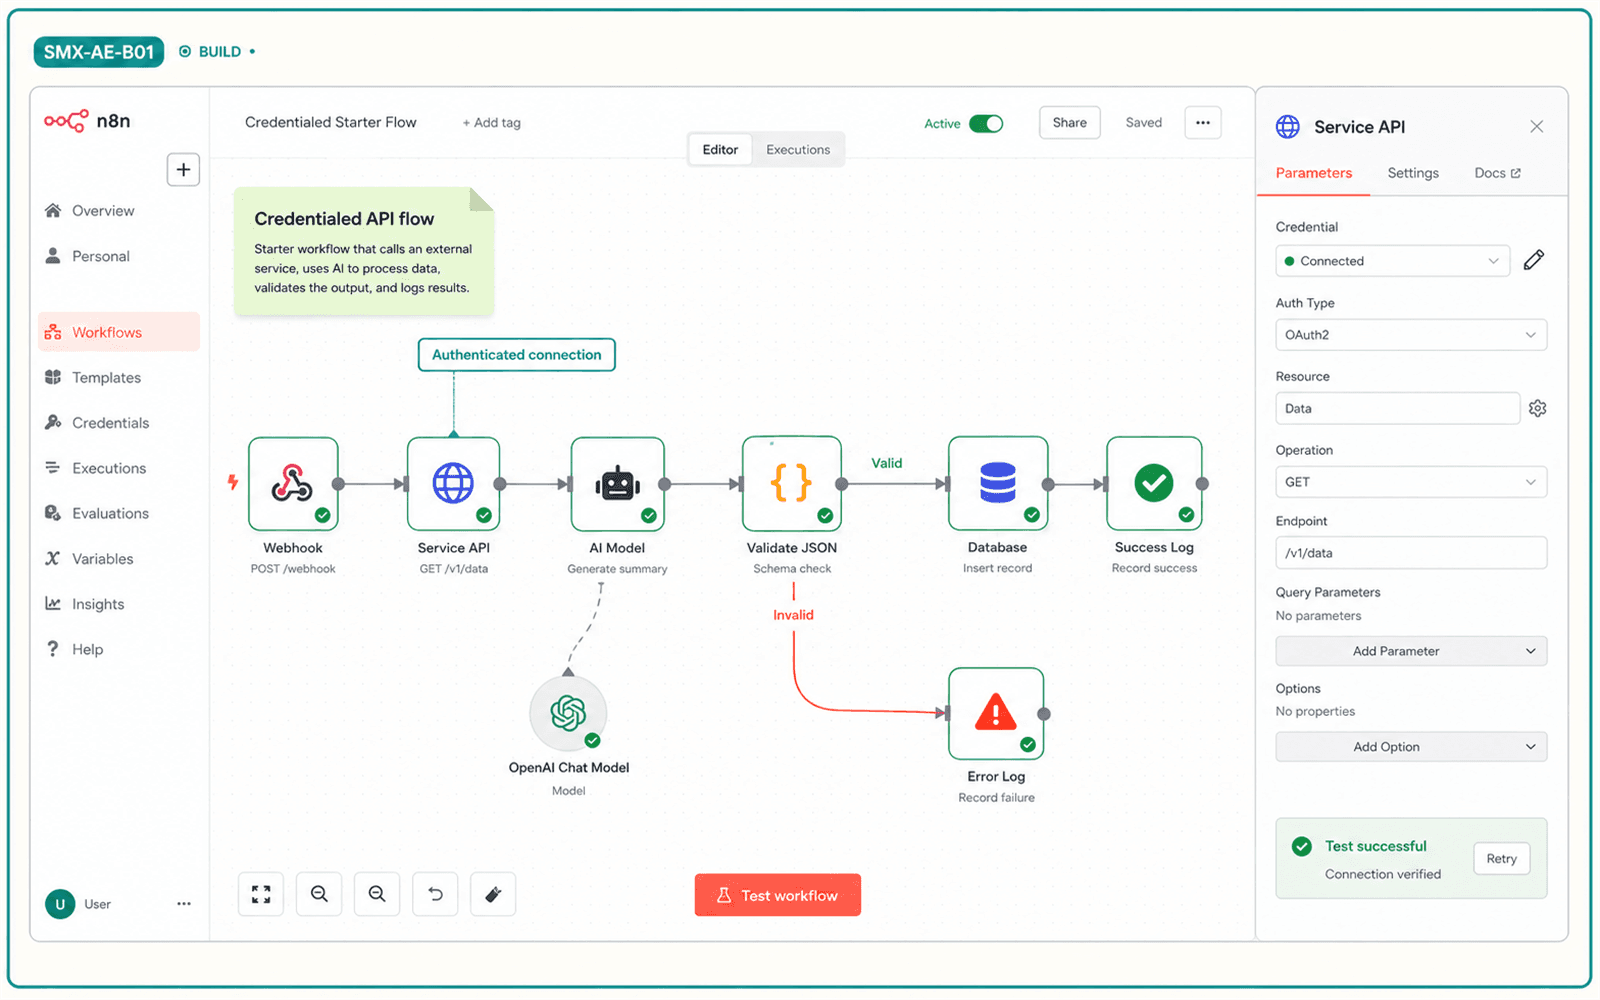This screenshot has height=1000, width=1600.
Task: Select the OpenAI Chat Model node
Action: click(x=568, y=713)
